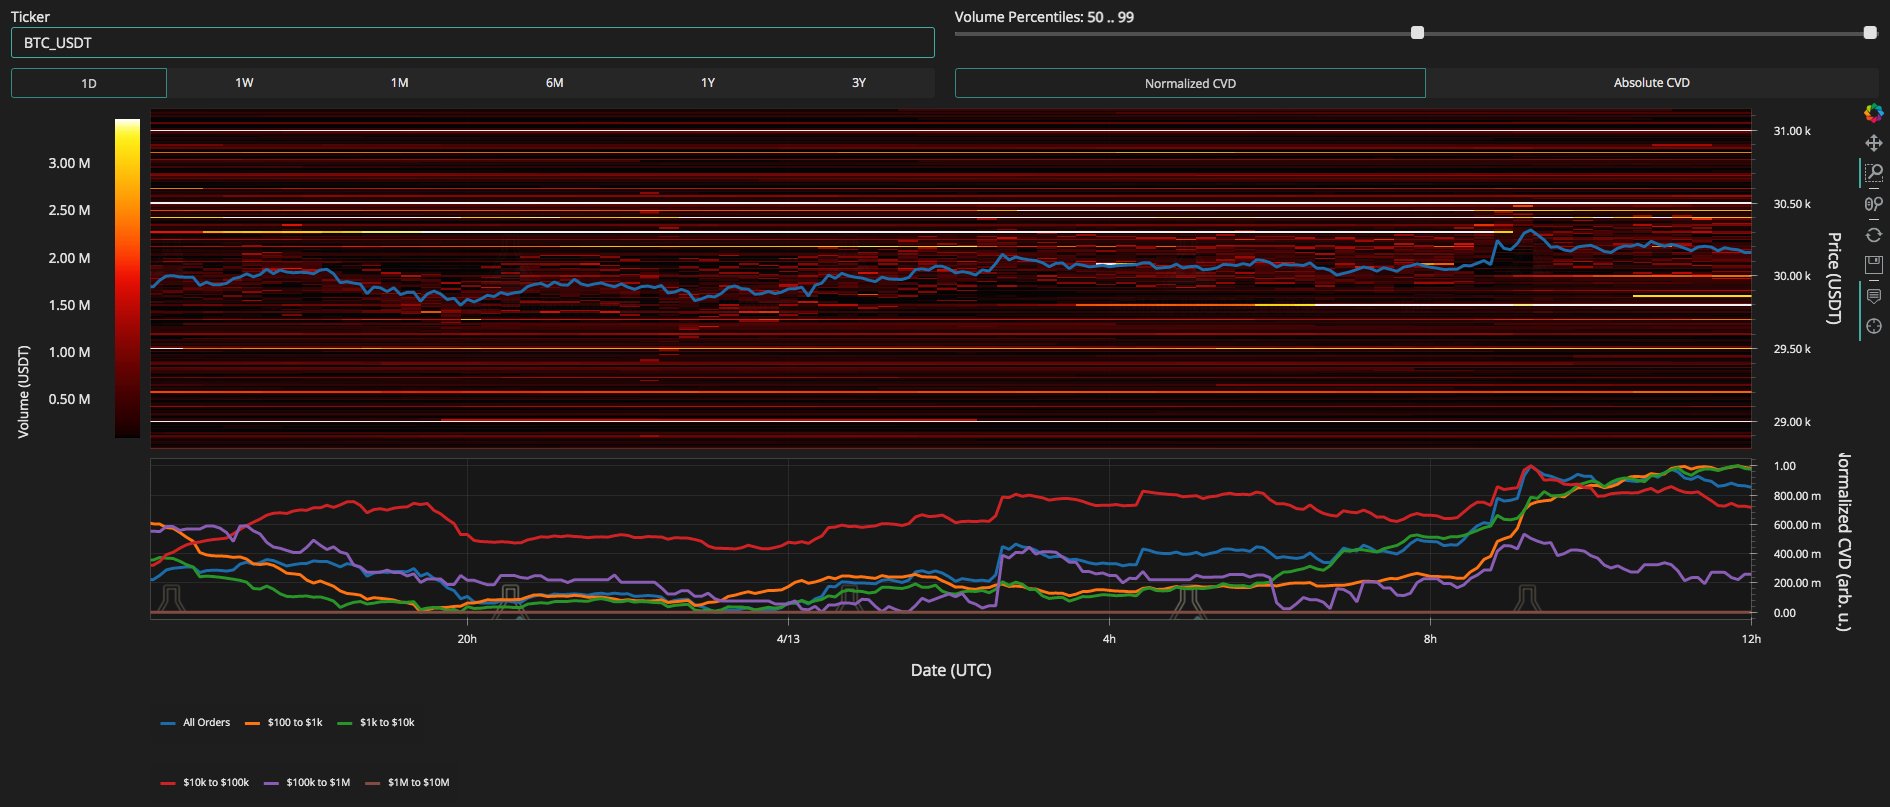Toggle the Crosshair tool
Viewport: 1890px width, 807px height.
(1873, 326)
